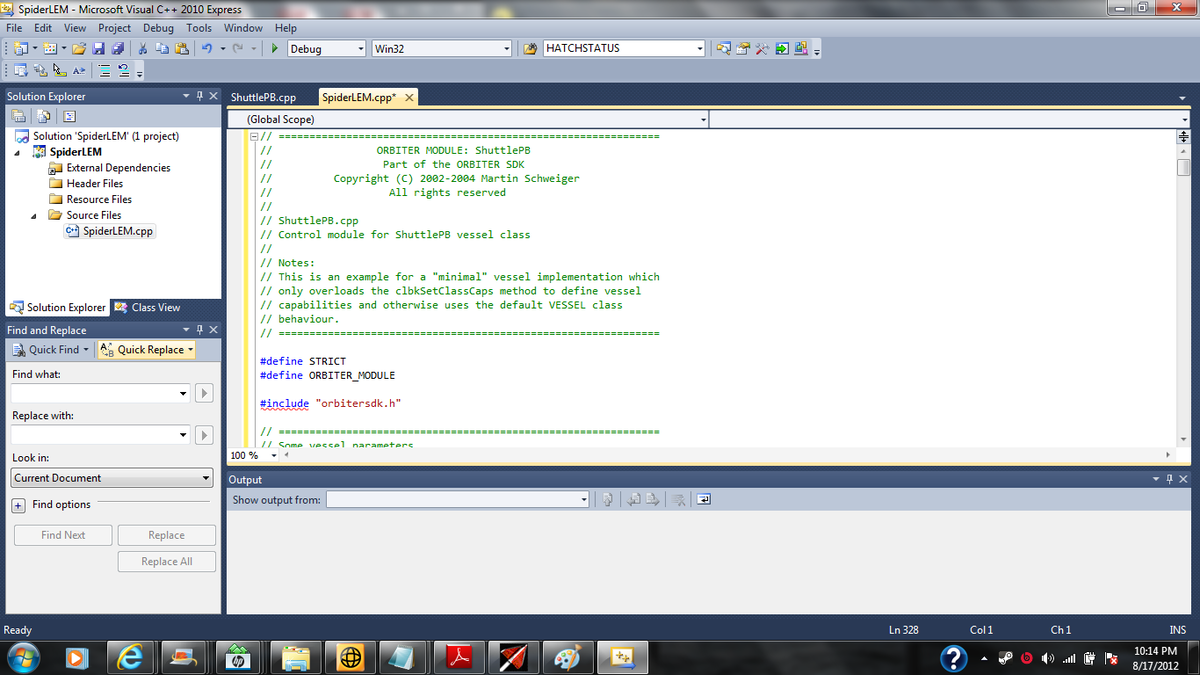The width and height of the screenshot is (1200, 675).
Task: Open the Look in Current Document dropdown
Action: pyautogui.click(x=206, y=478)
